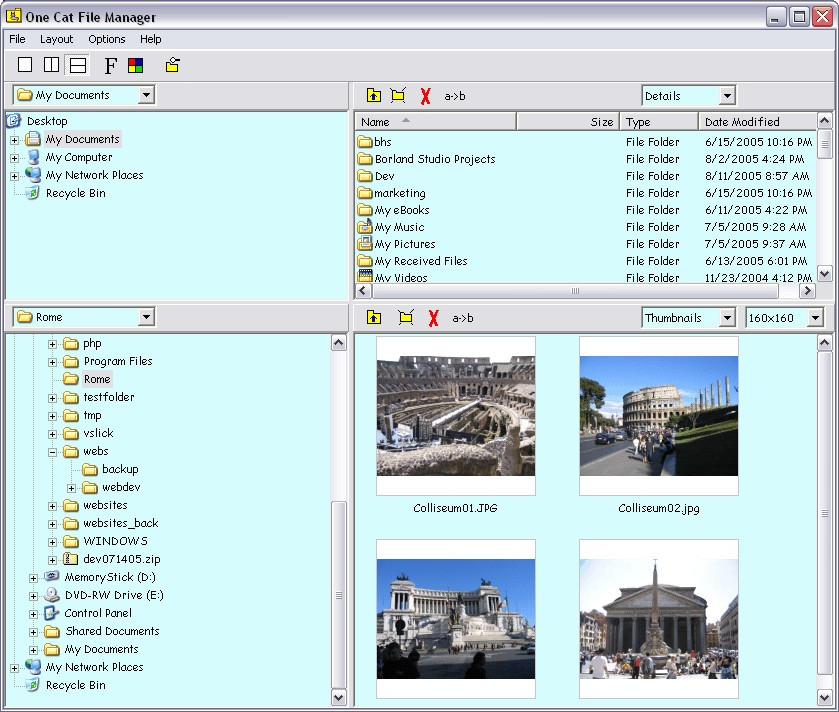Open the 160x160 thumbnail size dropdown

(814, 318)
